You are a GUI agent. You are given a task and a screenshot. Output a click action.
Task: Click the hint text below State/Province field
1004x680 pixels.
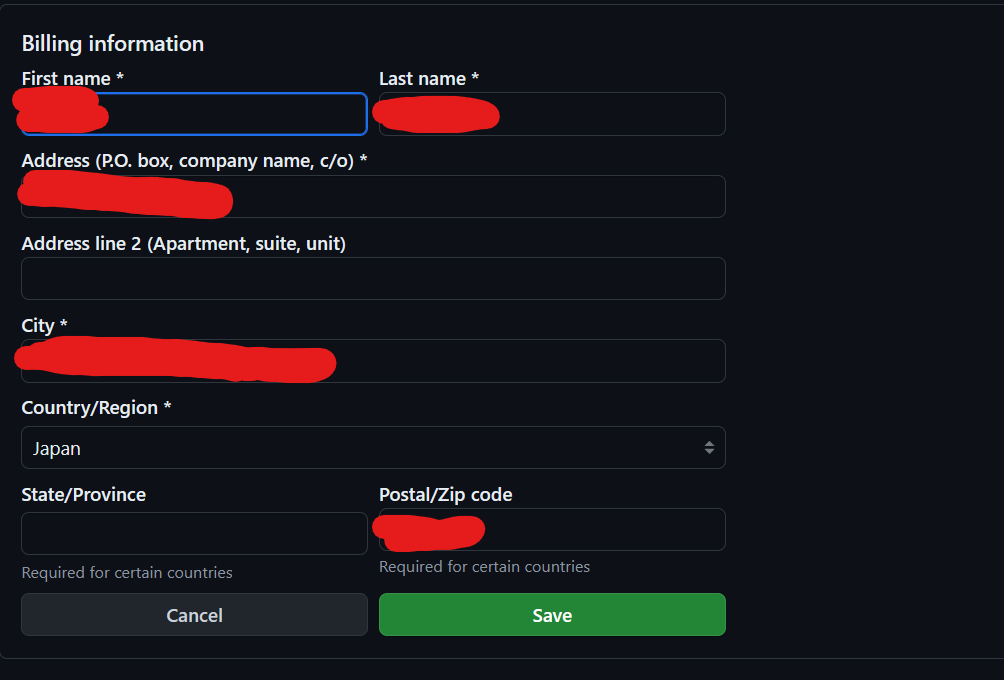point(127,573)
